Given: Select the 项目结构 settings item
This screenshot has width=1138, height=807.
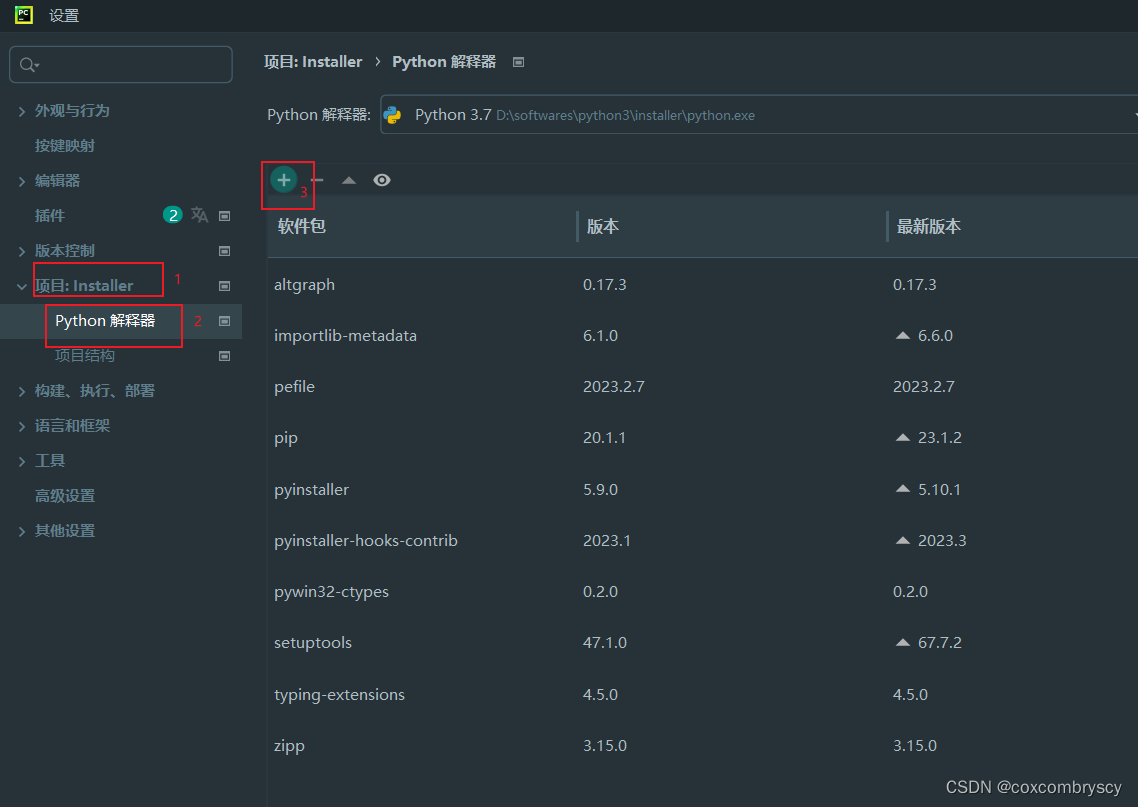Looking at the screenshot, I should pyautogui.click(x=85, y=356).
